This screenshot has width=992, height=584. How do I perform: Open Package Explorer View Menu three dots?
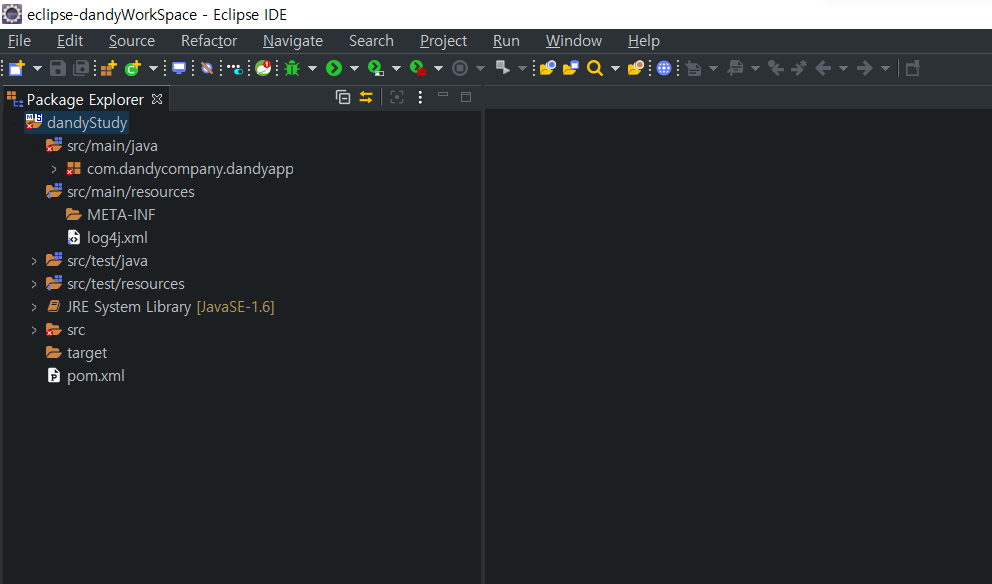click(x=420, y=97)
